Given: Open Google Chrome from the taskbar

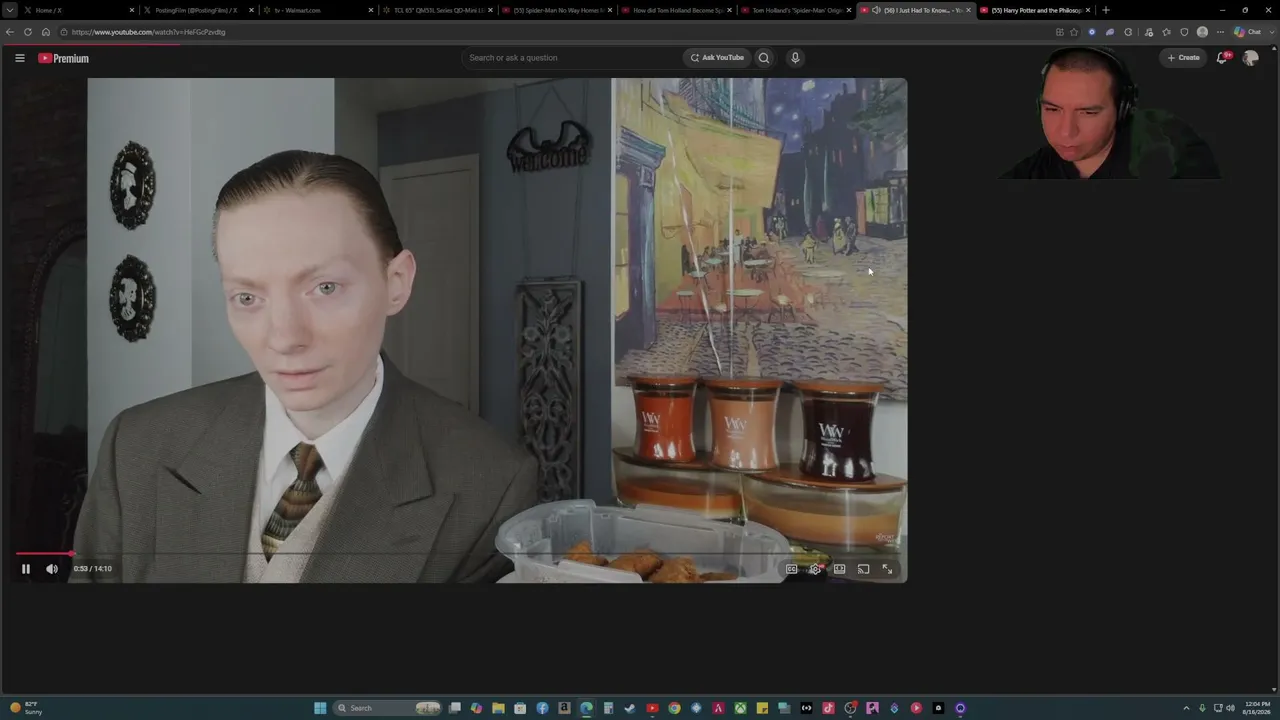Looking at the screenshot, I should coord(674,708).
